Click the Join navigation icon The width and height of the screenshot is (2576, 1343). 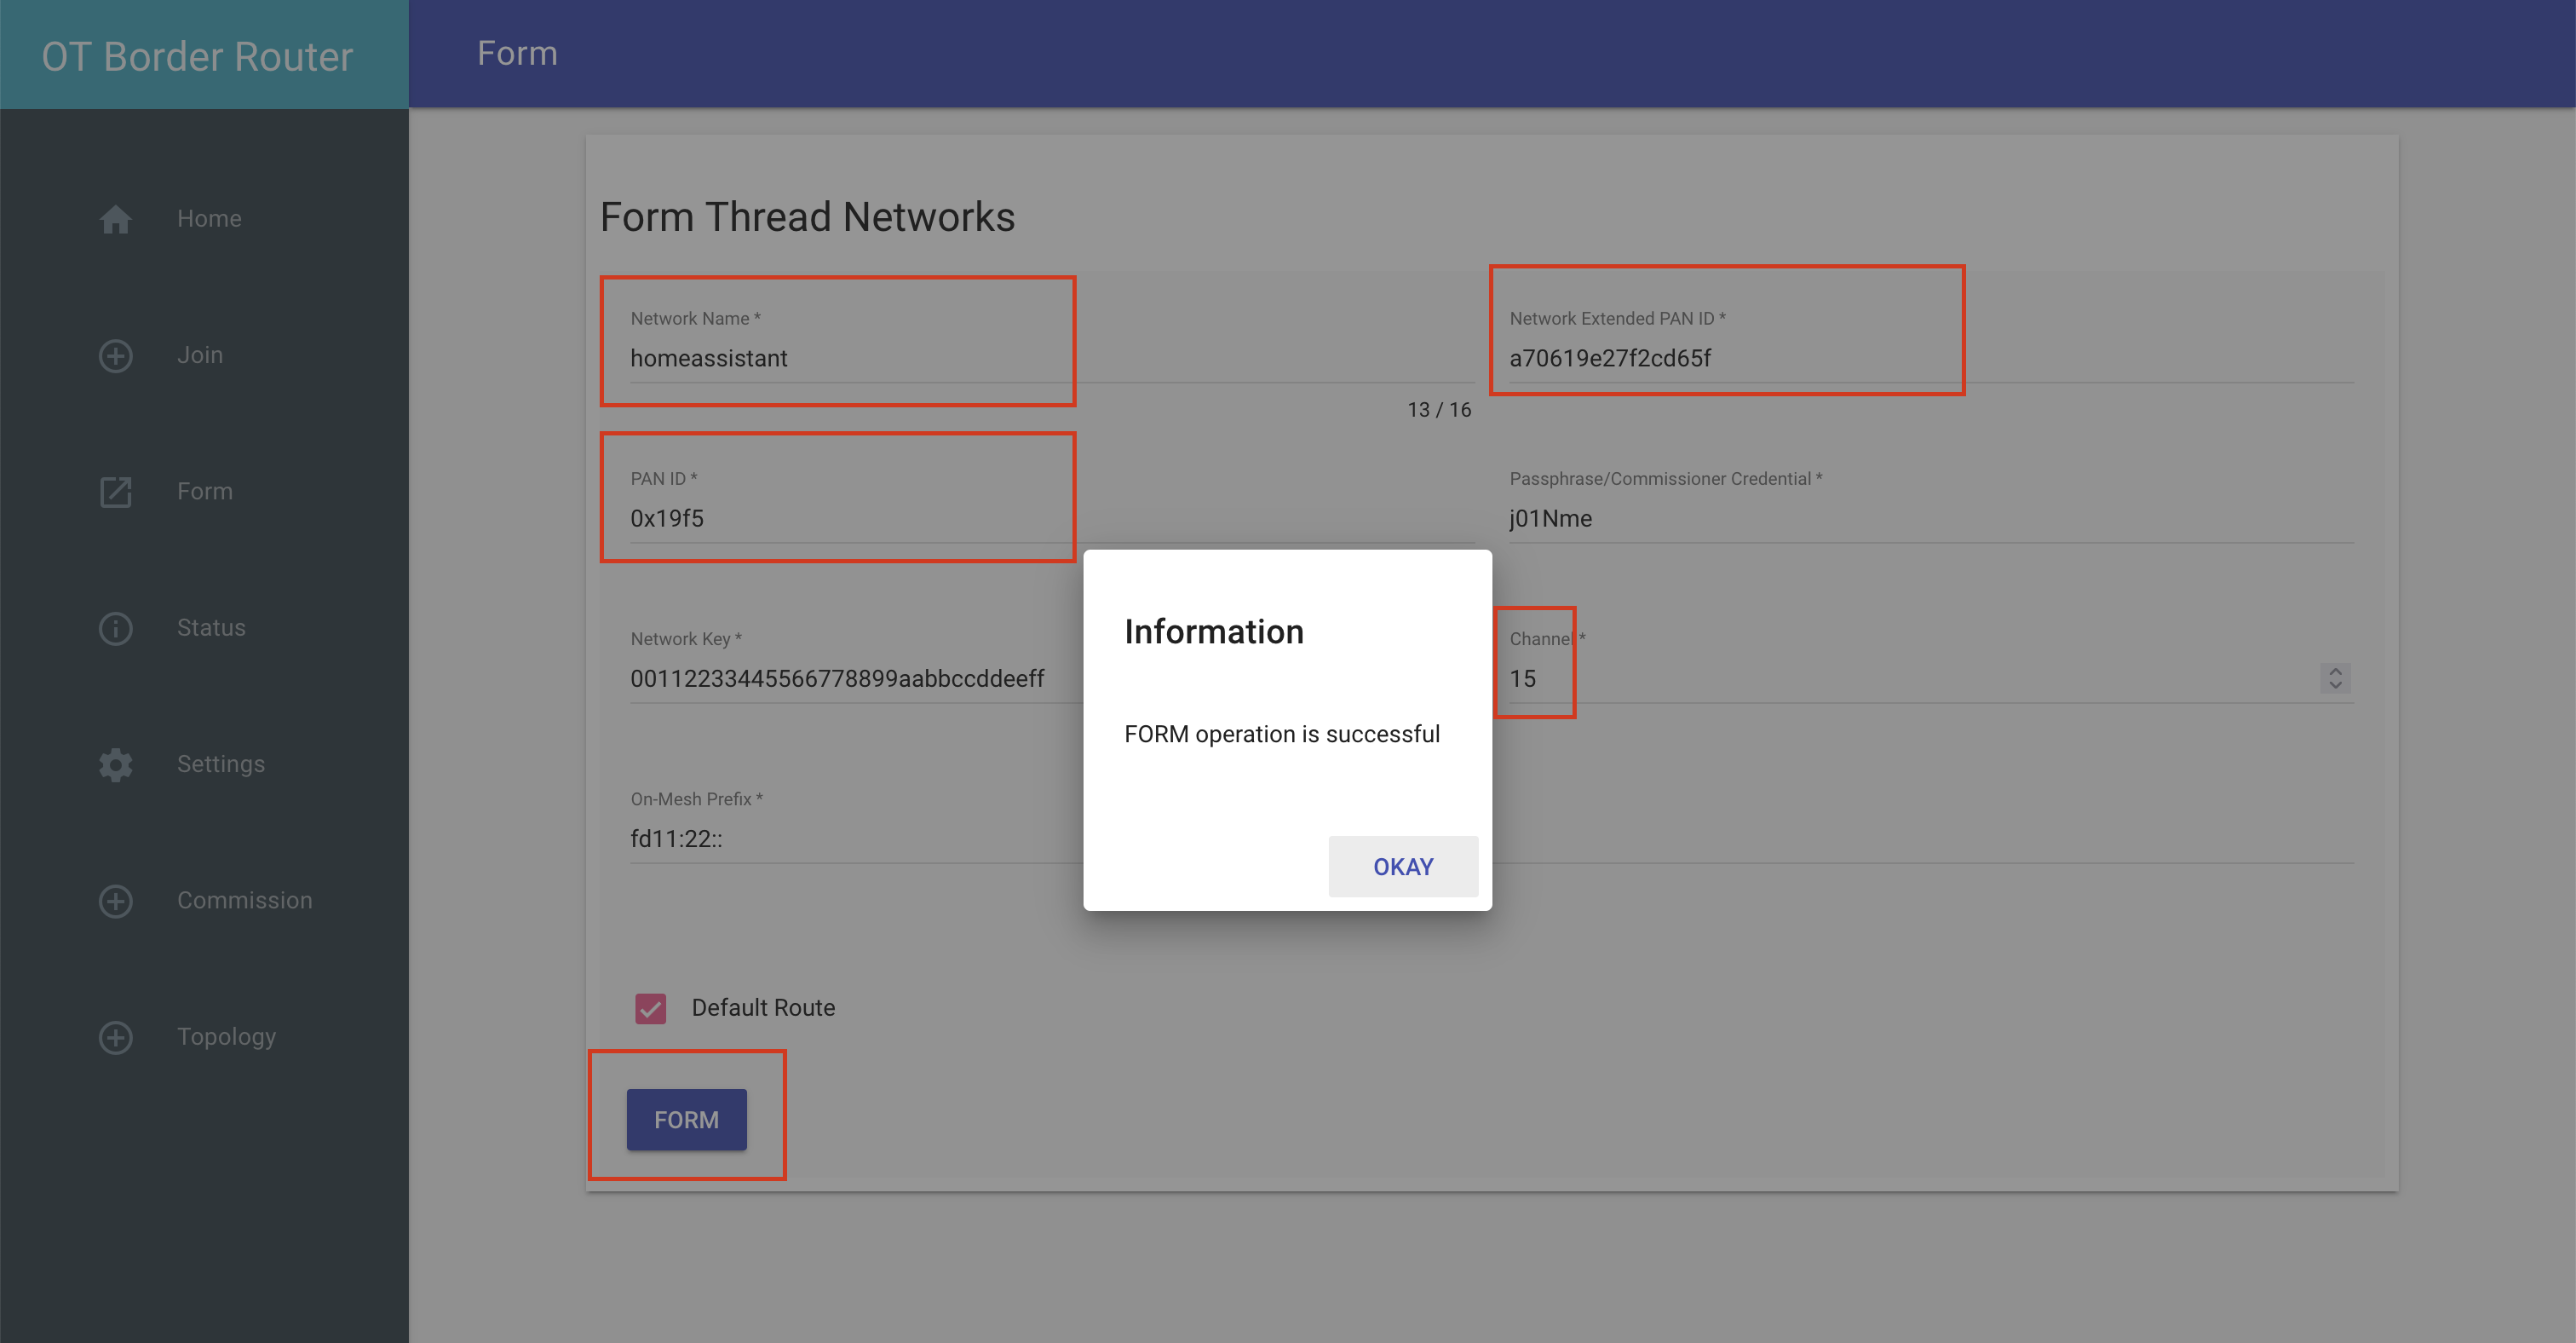[x=116, y=353]
